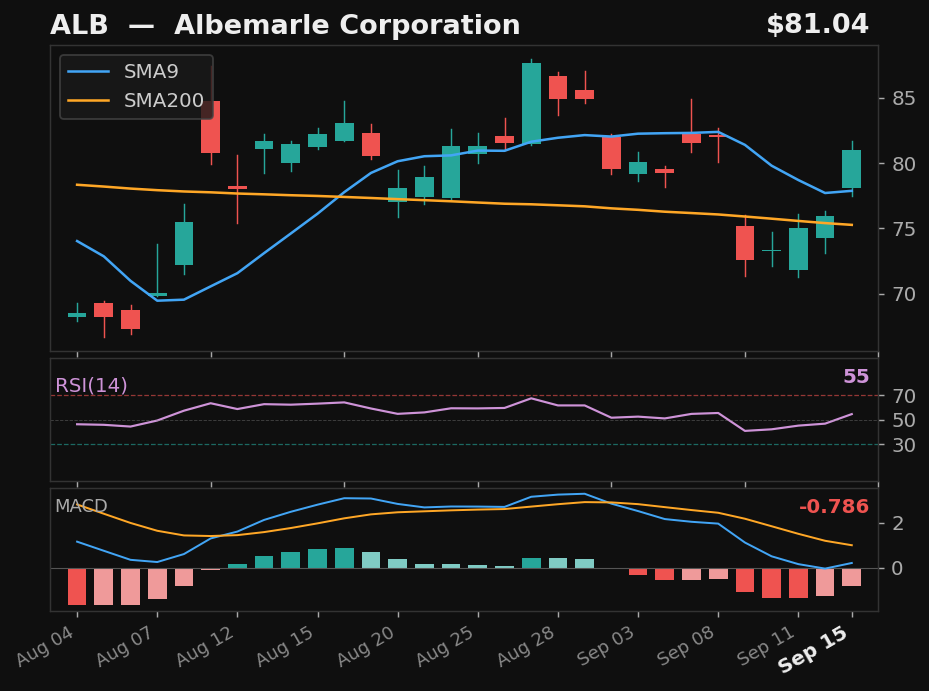Screen dimensions: 929x691
Task: Click the 75 price axis label
Action: tap(904, 229)
